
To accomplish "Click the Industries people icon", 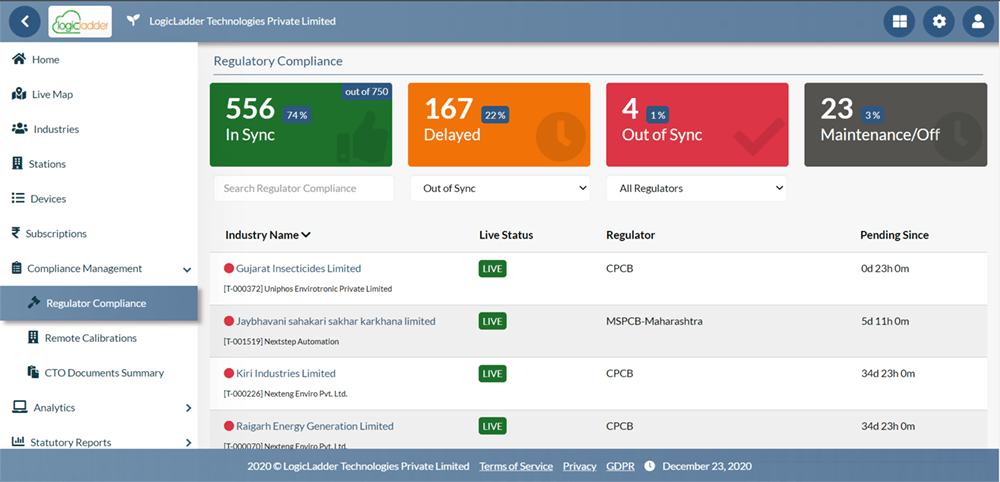I will (20, 129).
